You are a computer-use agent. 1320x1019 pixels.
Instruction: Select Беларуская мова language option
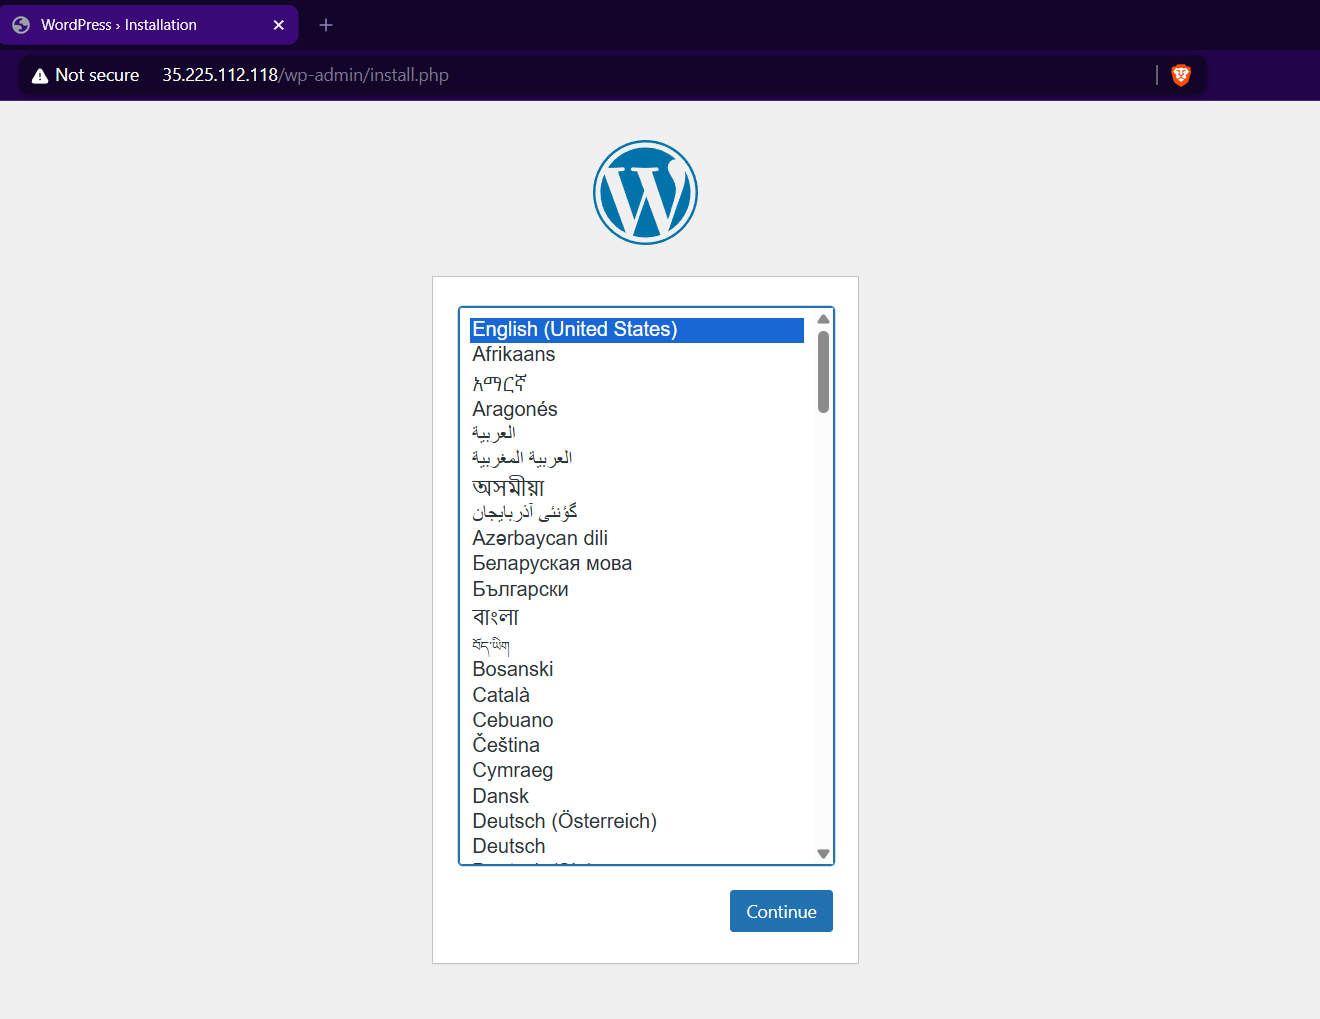click(x=552, y=564)
